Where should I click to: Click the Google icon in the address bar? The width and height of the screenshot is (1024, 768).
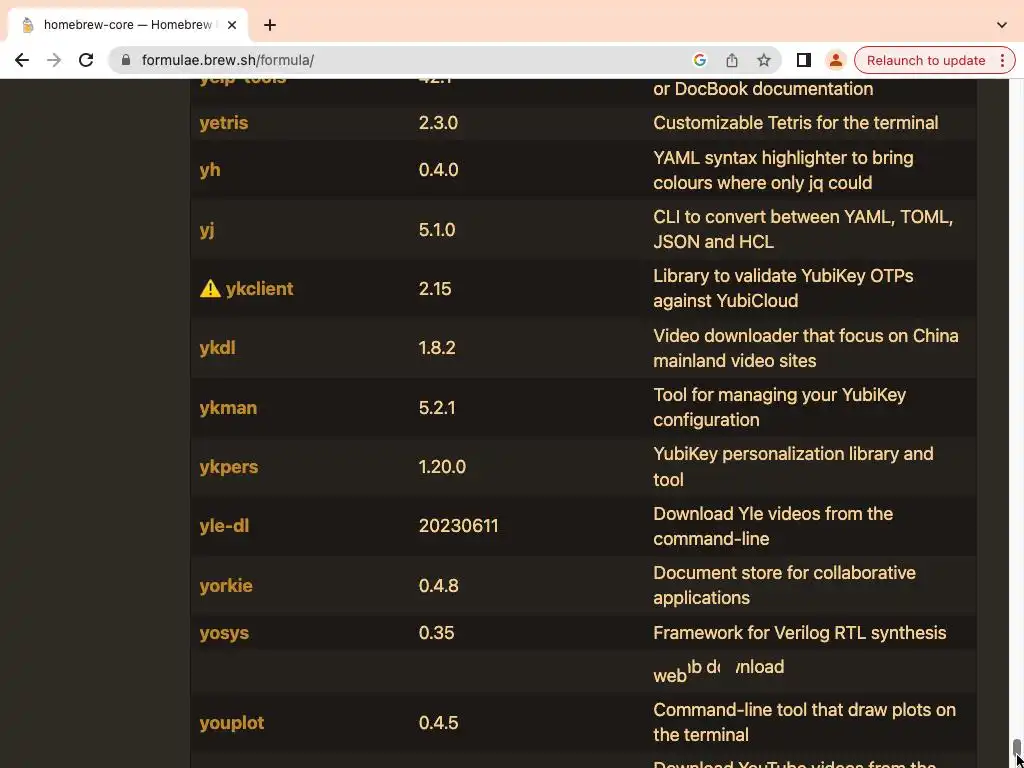pos(699,60)
